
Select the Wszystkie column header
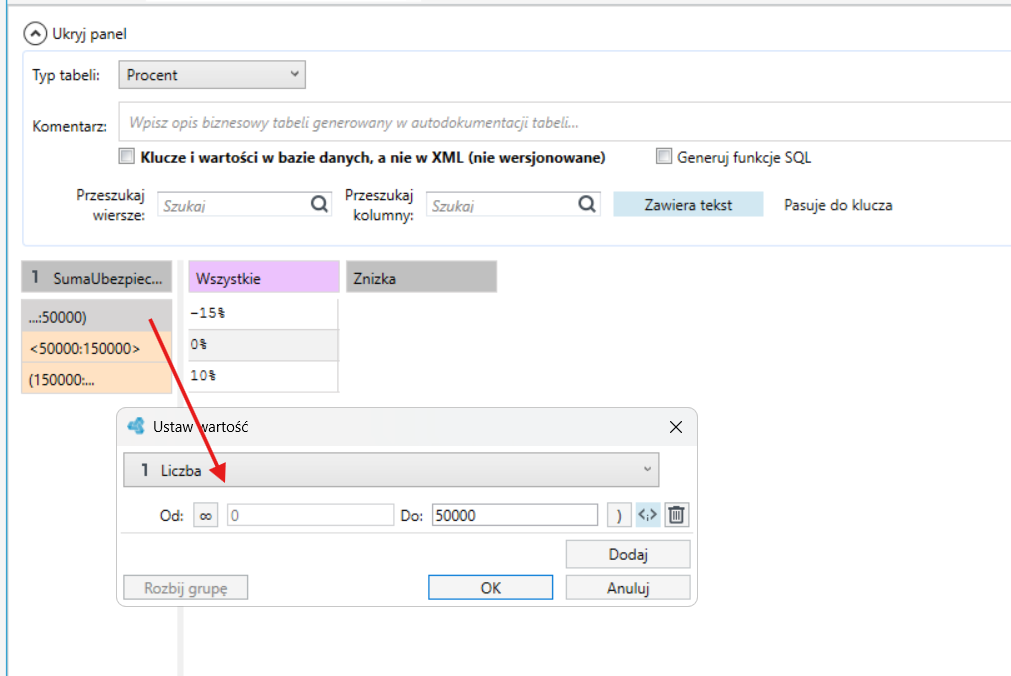pyautogui.click(x=264, y=277)
